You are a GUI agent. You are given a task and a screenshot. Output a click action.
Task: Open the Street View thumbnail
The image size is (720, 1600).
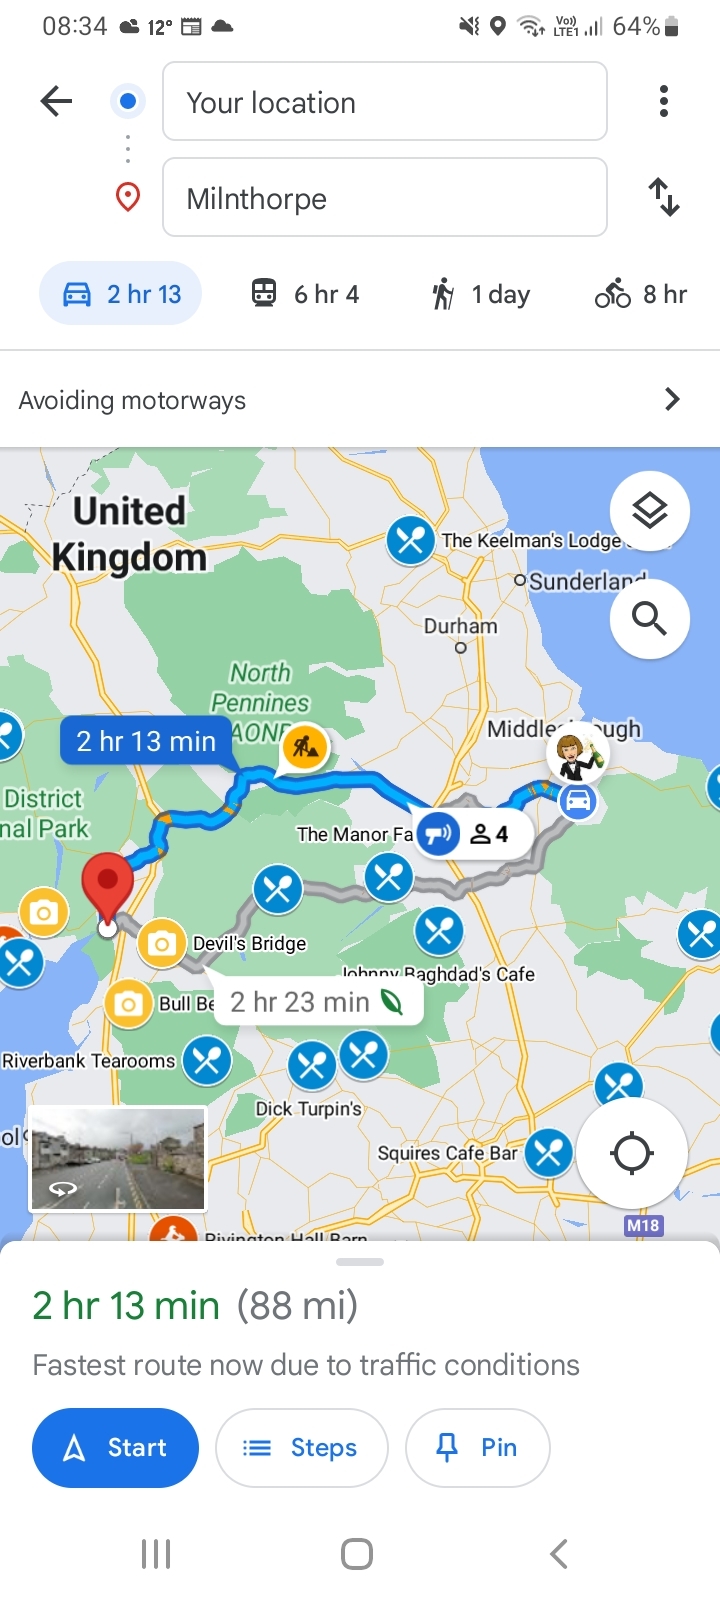pyautogui.click(x=118, y=1159)
